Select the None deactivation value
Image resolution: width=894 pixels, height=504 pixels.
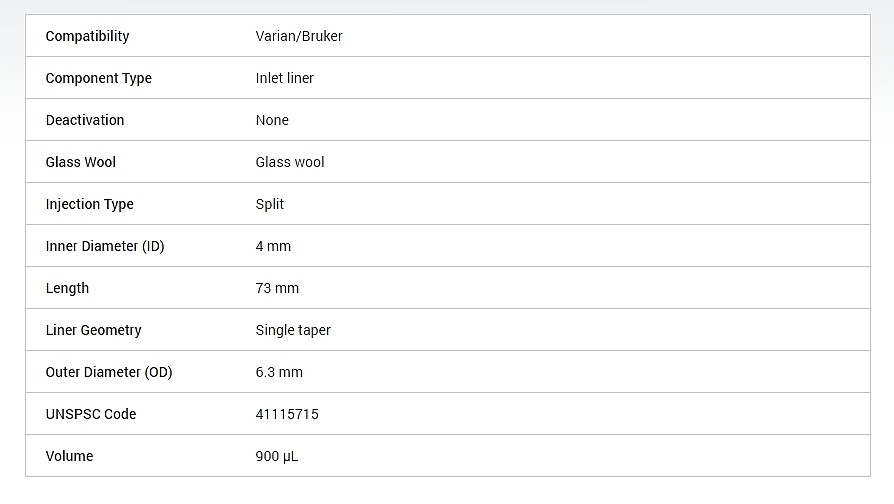coord(272,120)
